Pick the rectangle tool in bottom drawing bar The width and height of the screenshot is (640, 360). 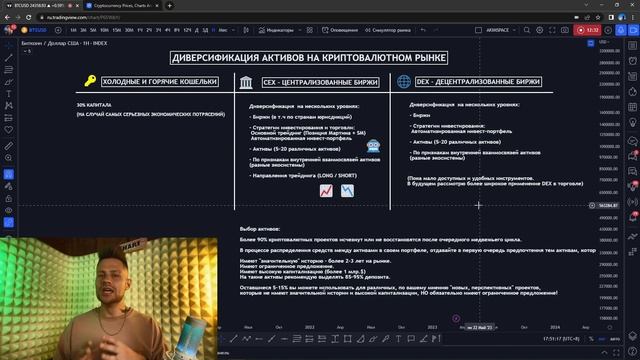pyautogui.click(x=347, y=338)
